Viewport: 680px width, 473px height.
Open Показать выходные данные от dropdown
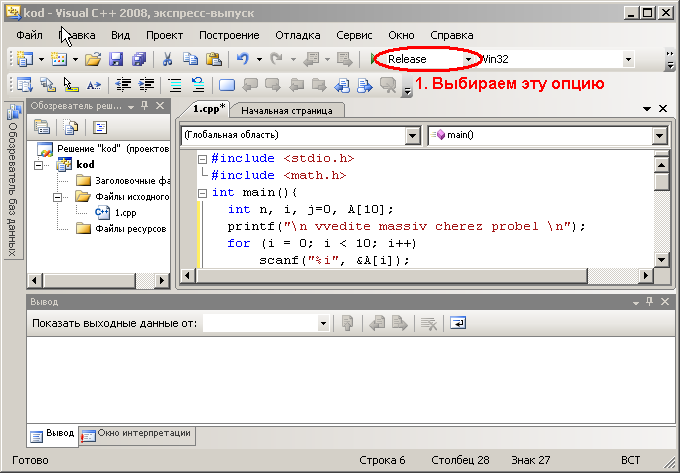323,323
